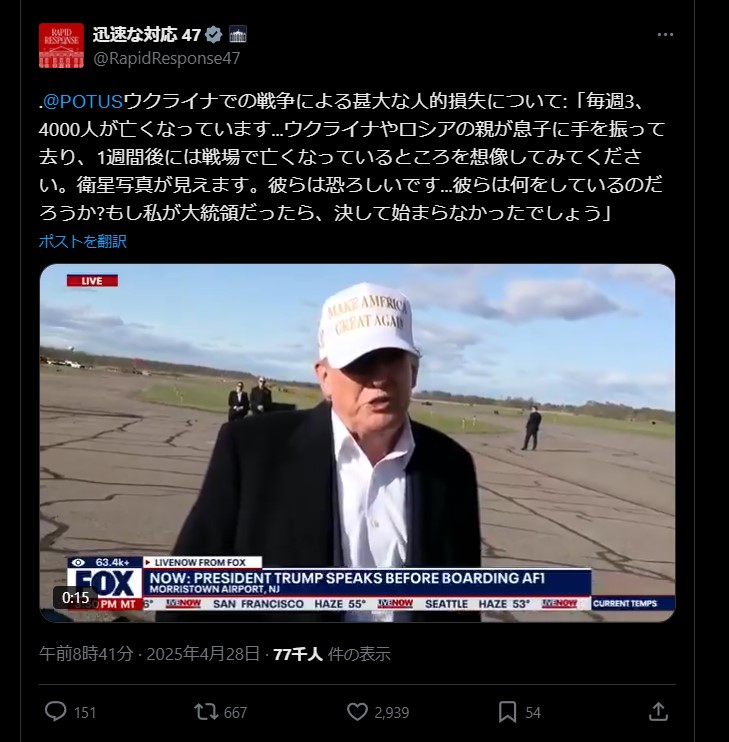Click the 2,939 likes count
Screen dimensions: 729x742
(392, 712)
